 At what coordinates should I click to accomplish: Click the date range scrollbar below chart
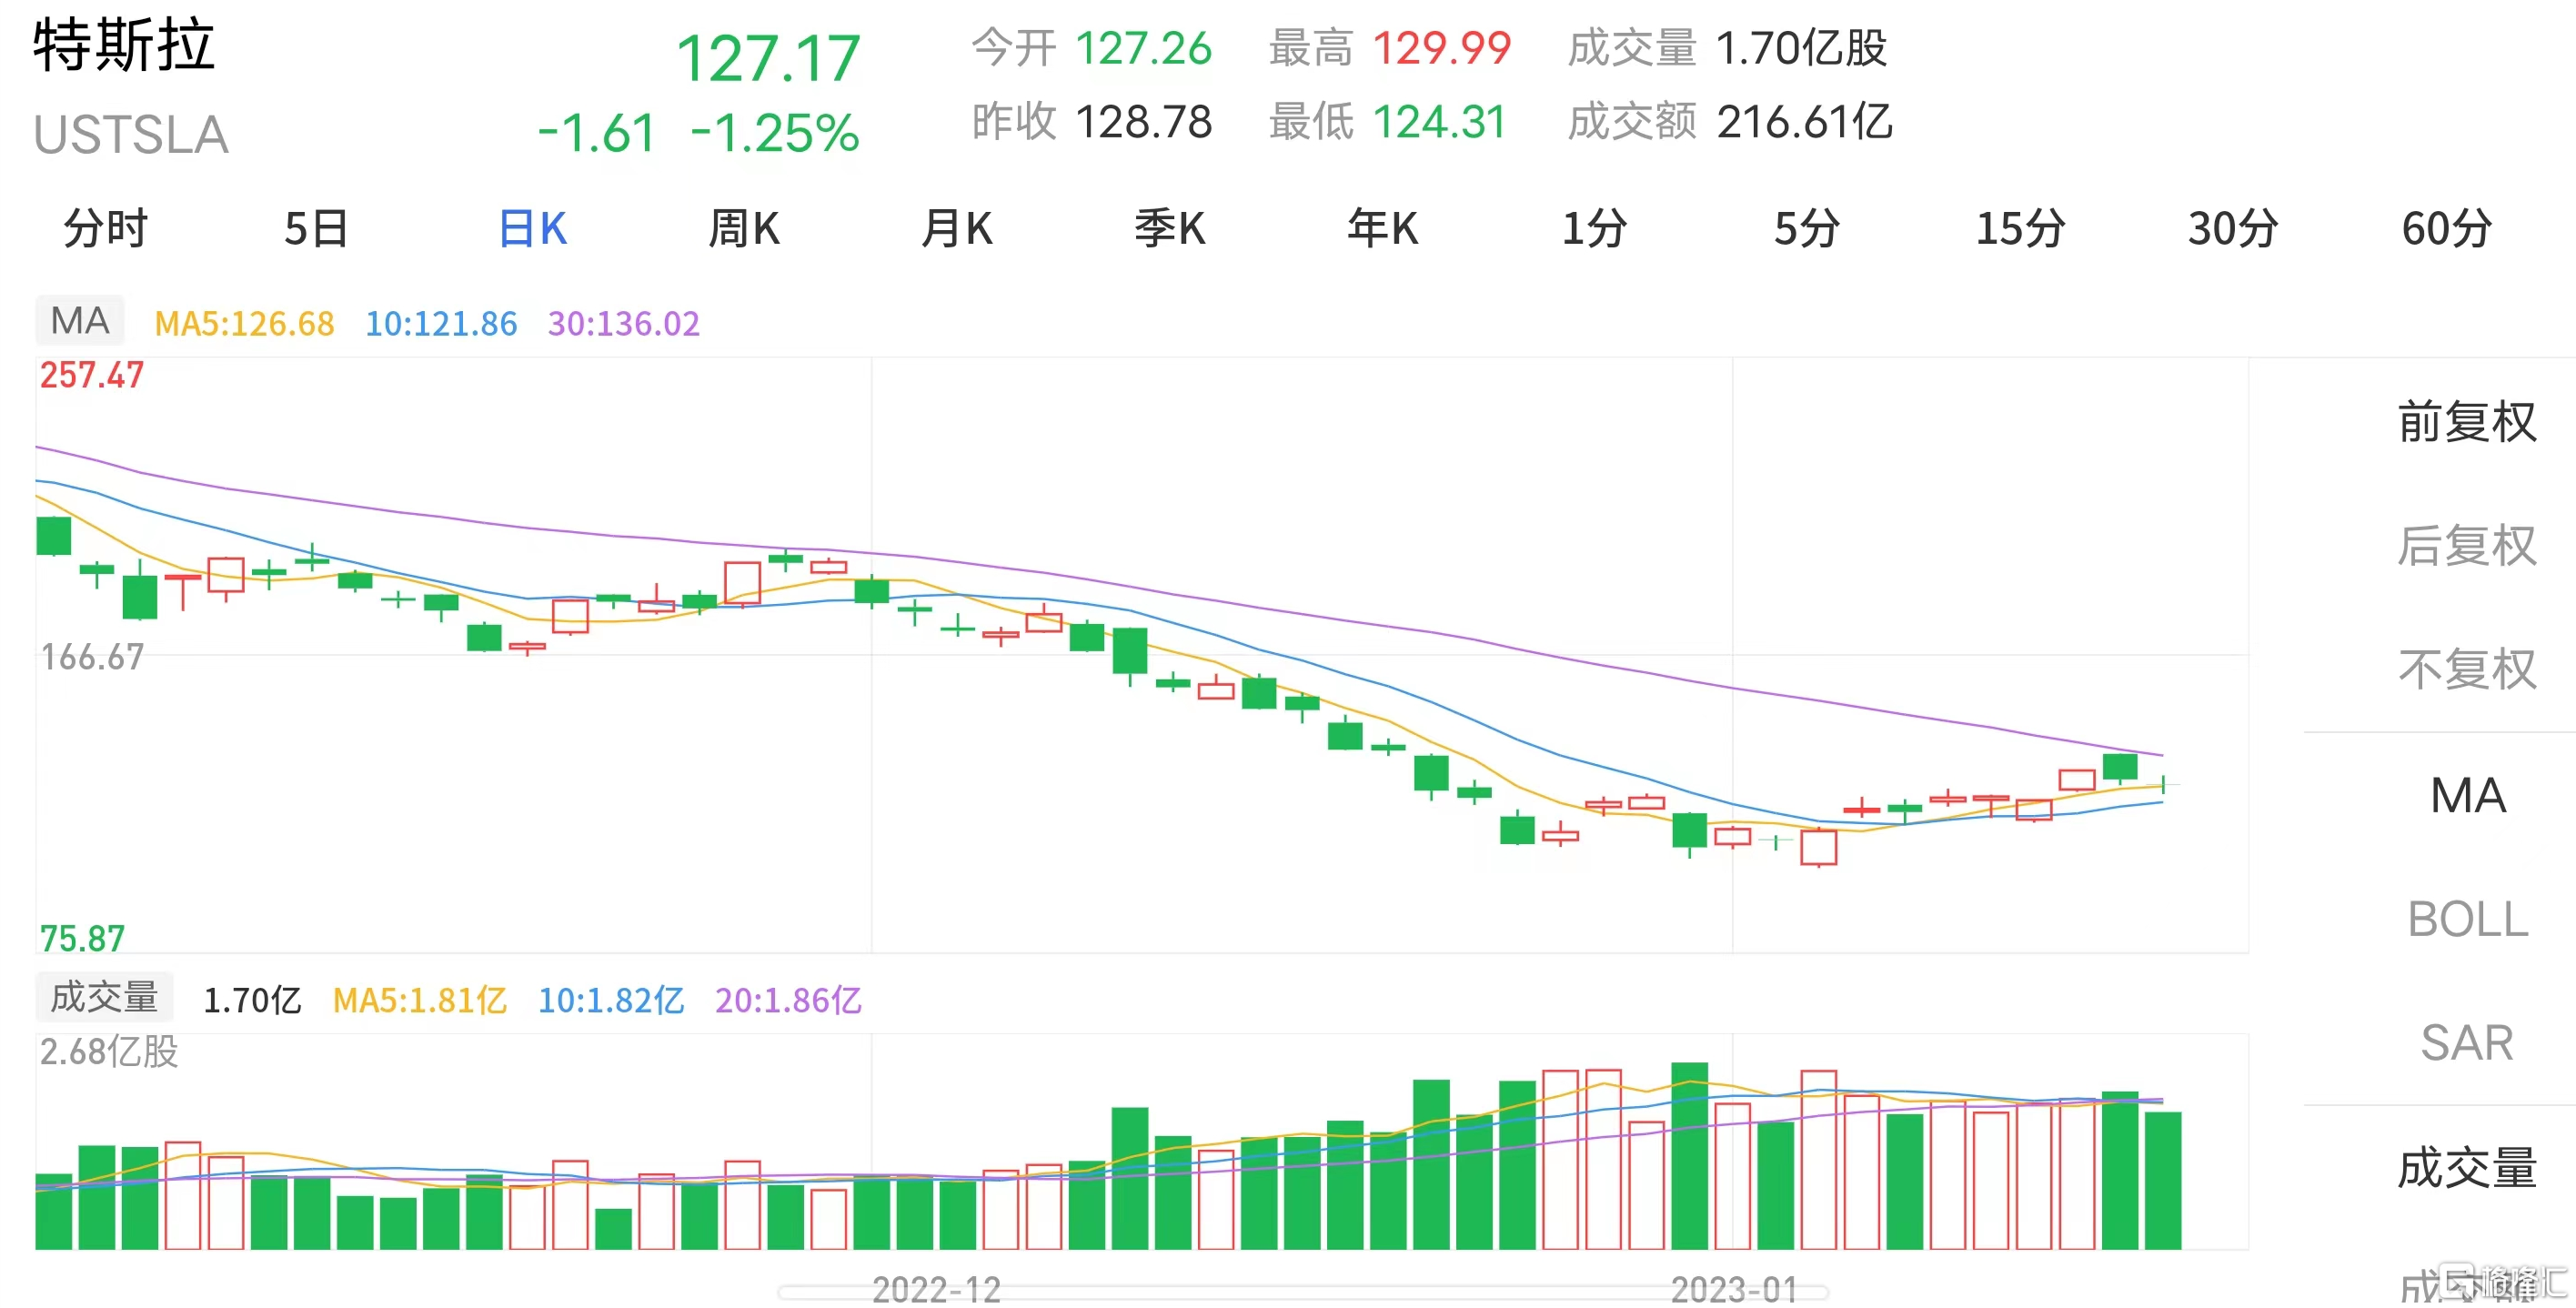point(1304,1293)
